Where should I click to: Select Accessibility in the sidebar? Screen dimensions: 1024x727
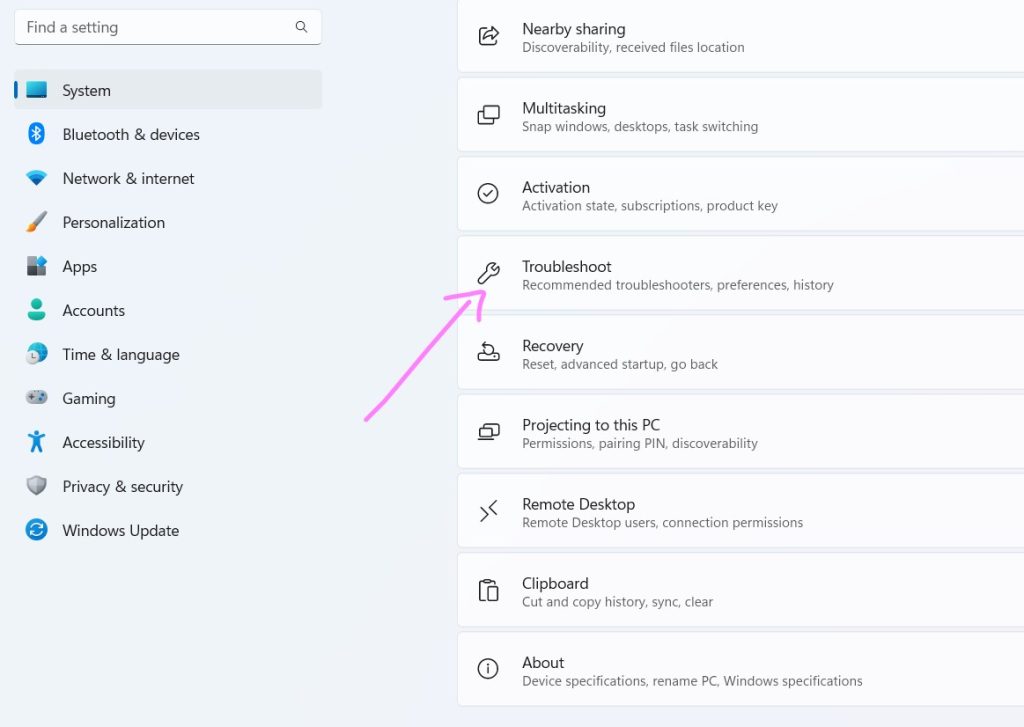click(x=103, y=442)
